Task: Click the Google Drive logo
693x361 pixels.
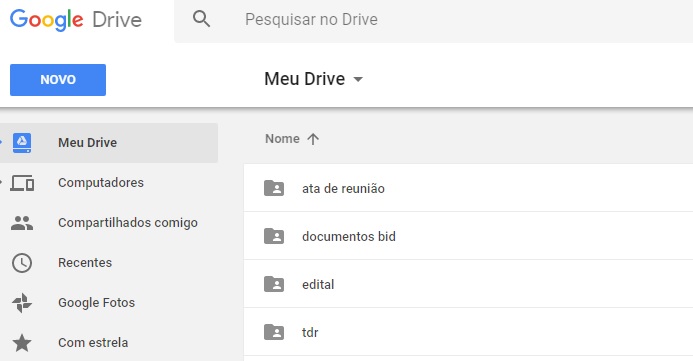Action: tap(76, 20)
